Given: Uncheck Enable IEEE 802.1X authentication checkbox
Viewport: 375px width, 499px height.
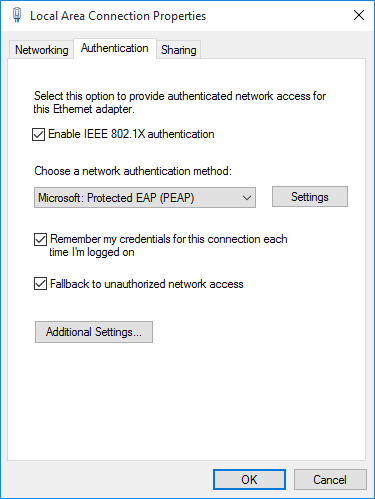Looking at the screenshot, I should (39, 134).
